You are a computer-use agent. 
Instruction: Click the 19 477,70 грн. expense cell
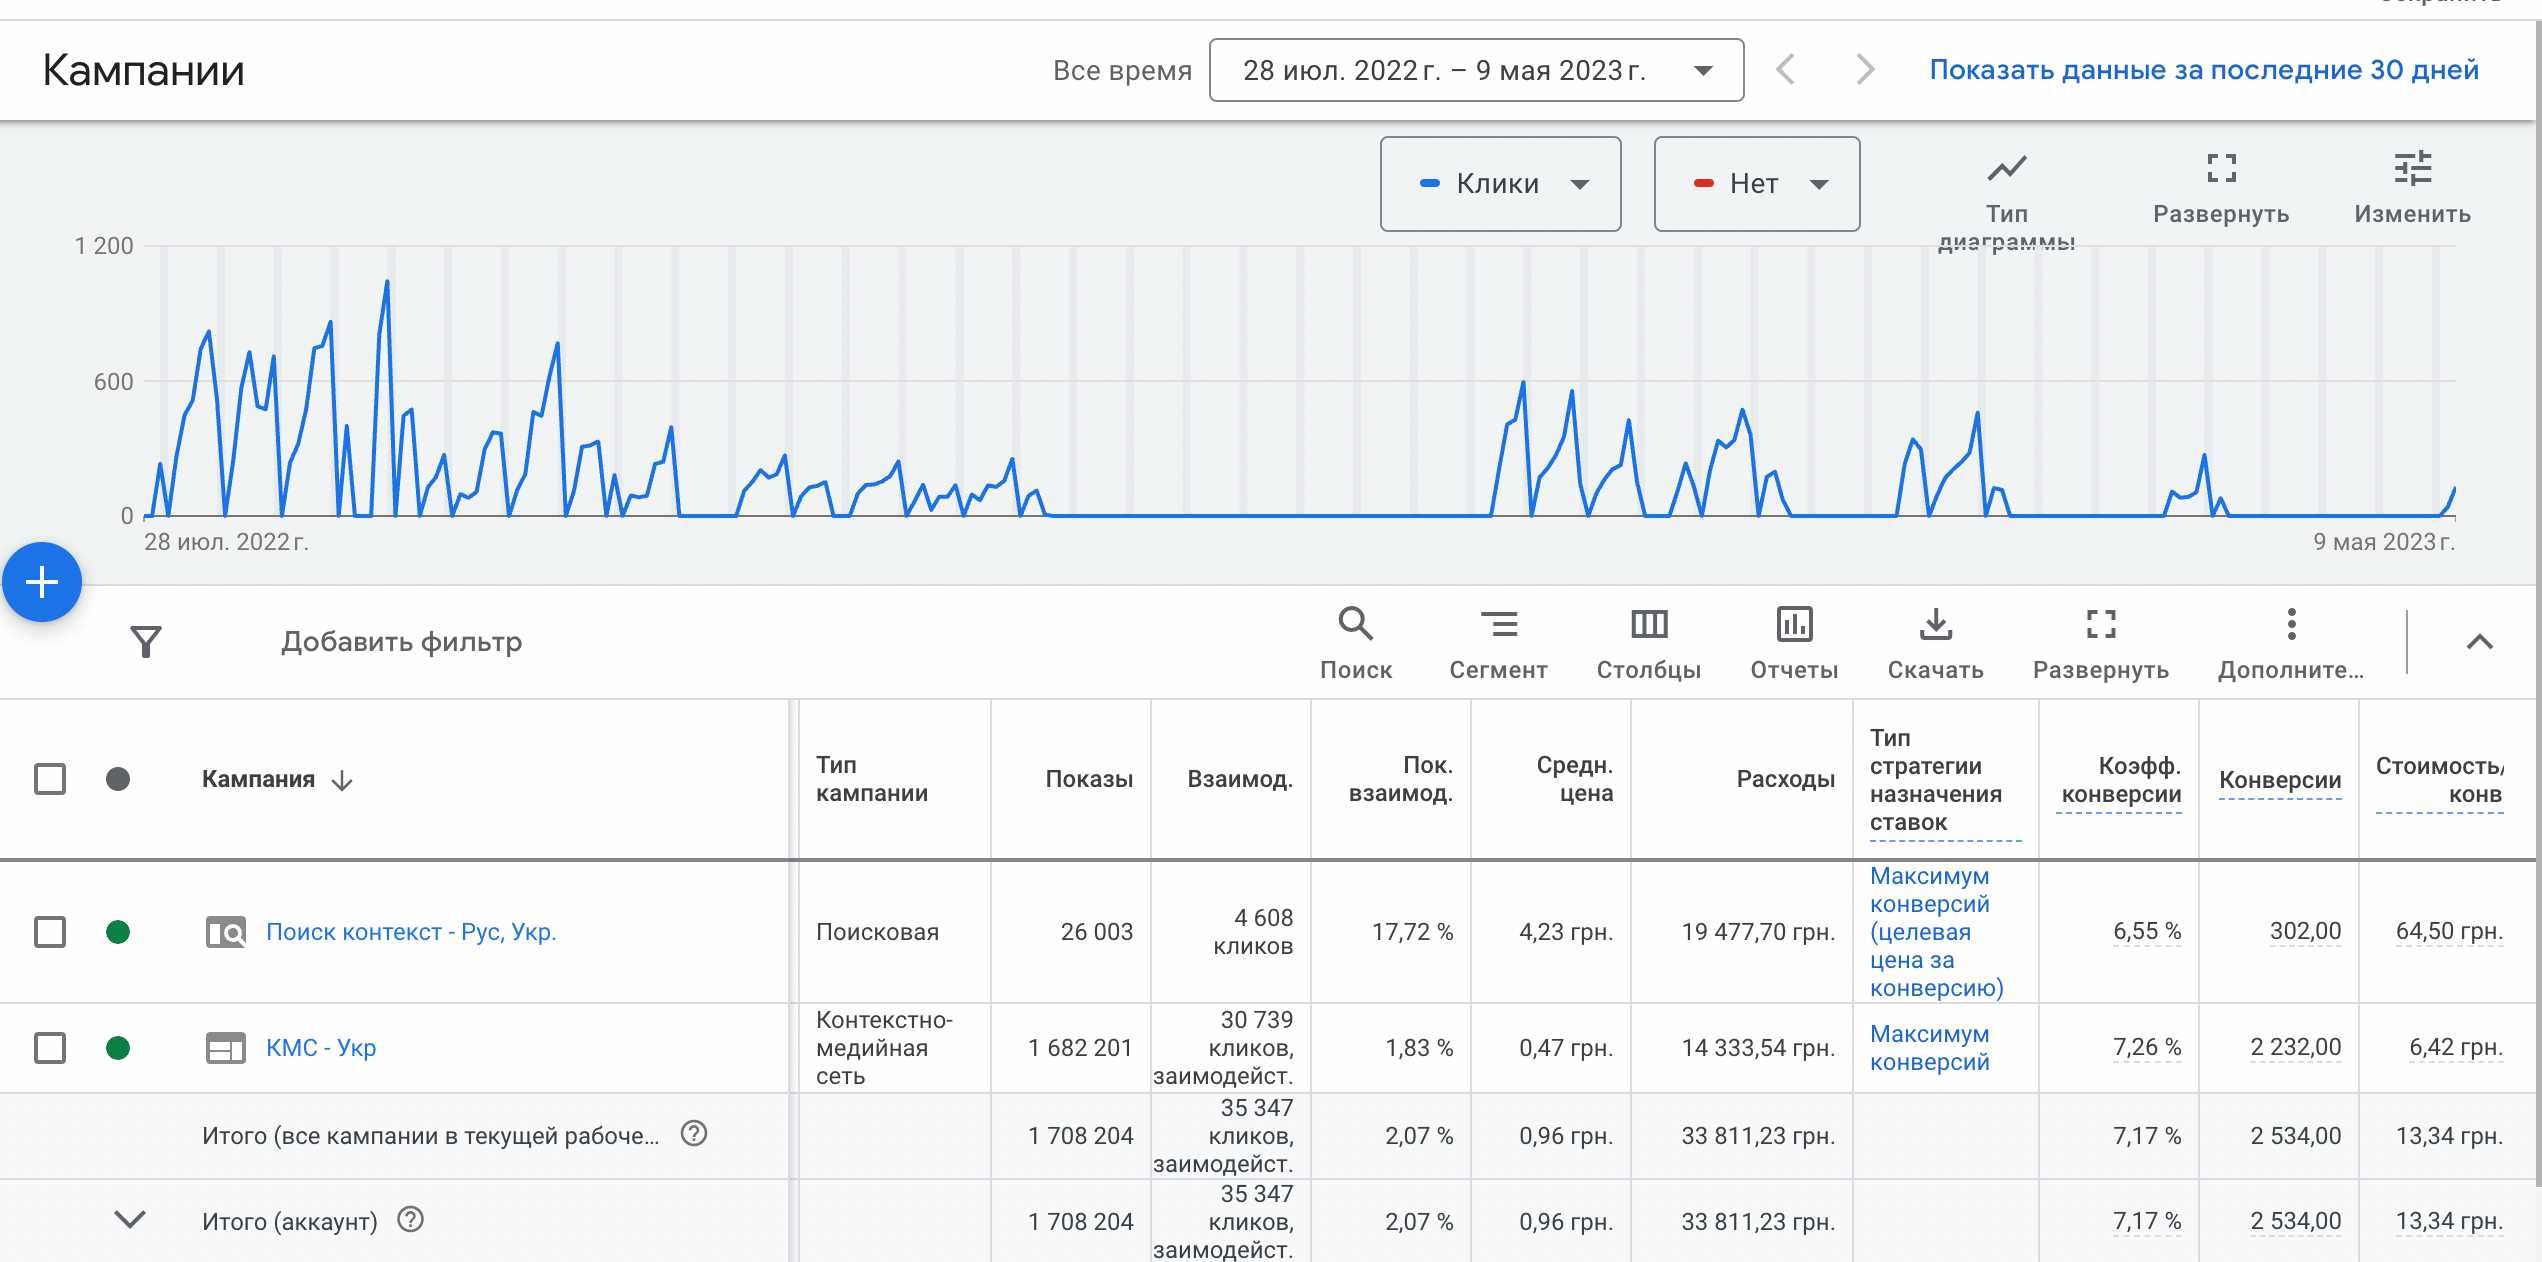[x=1758, y=932]
